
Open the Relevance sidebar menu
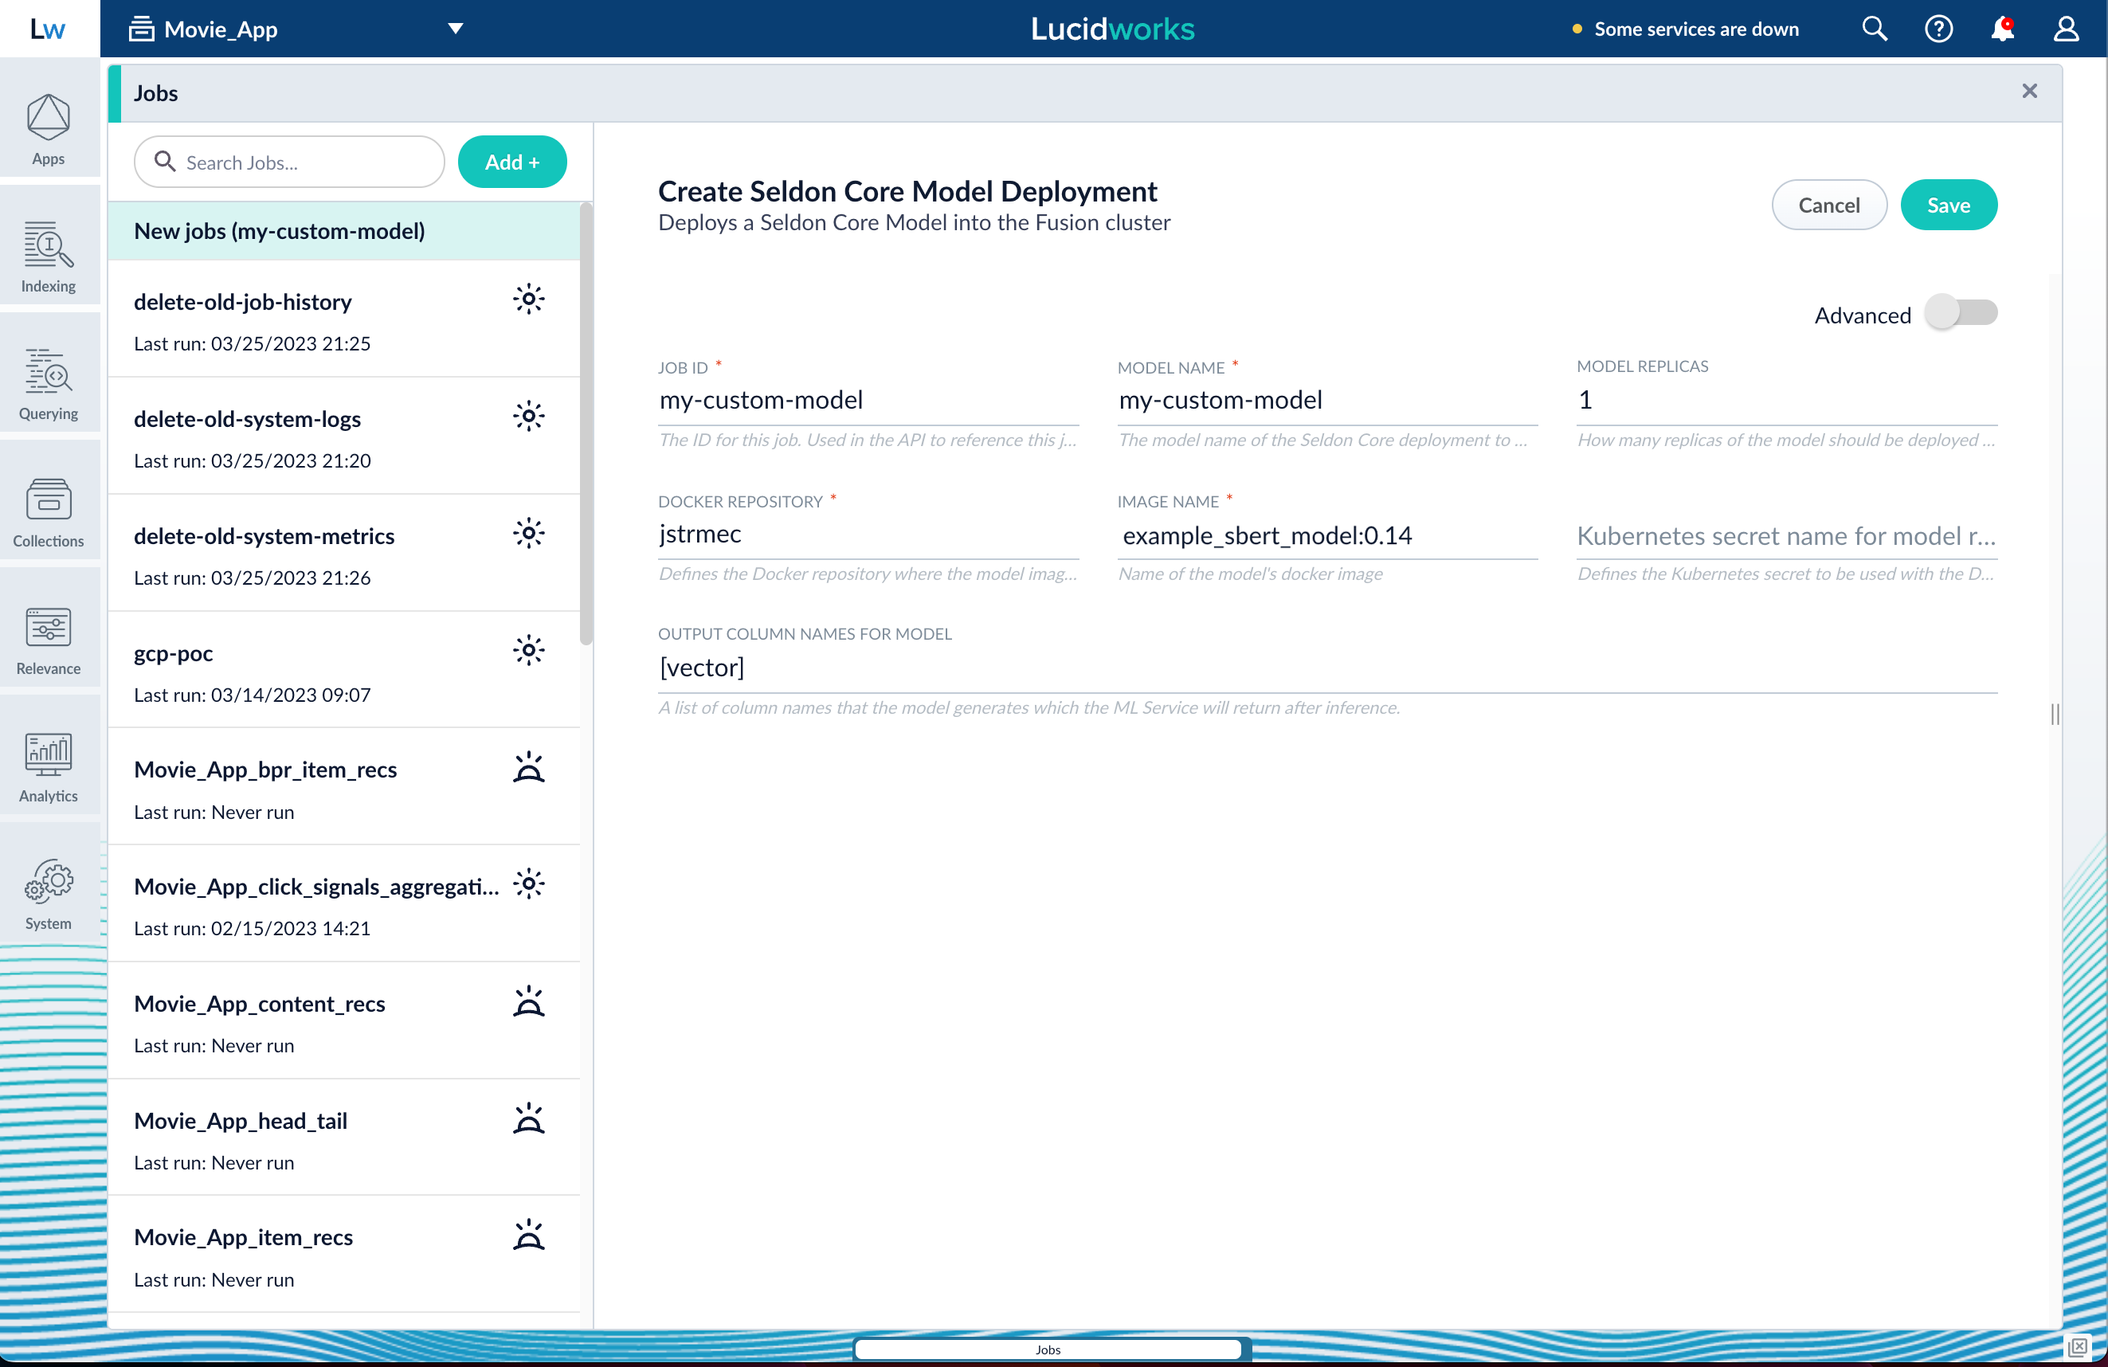(48, 639)
